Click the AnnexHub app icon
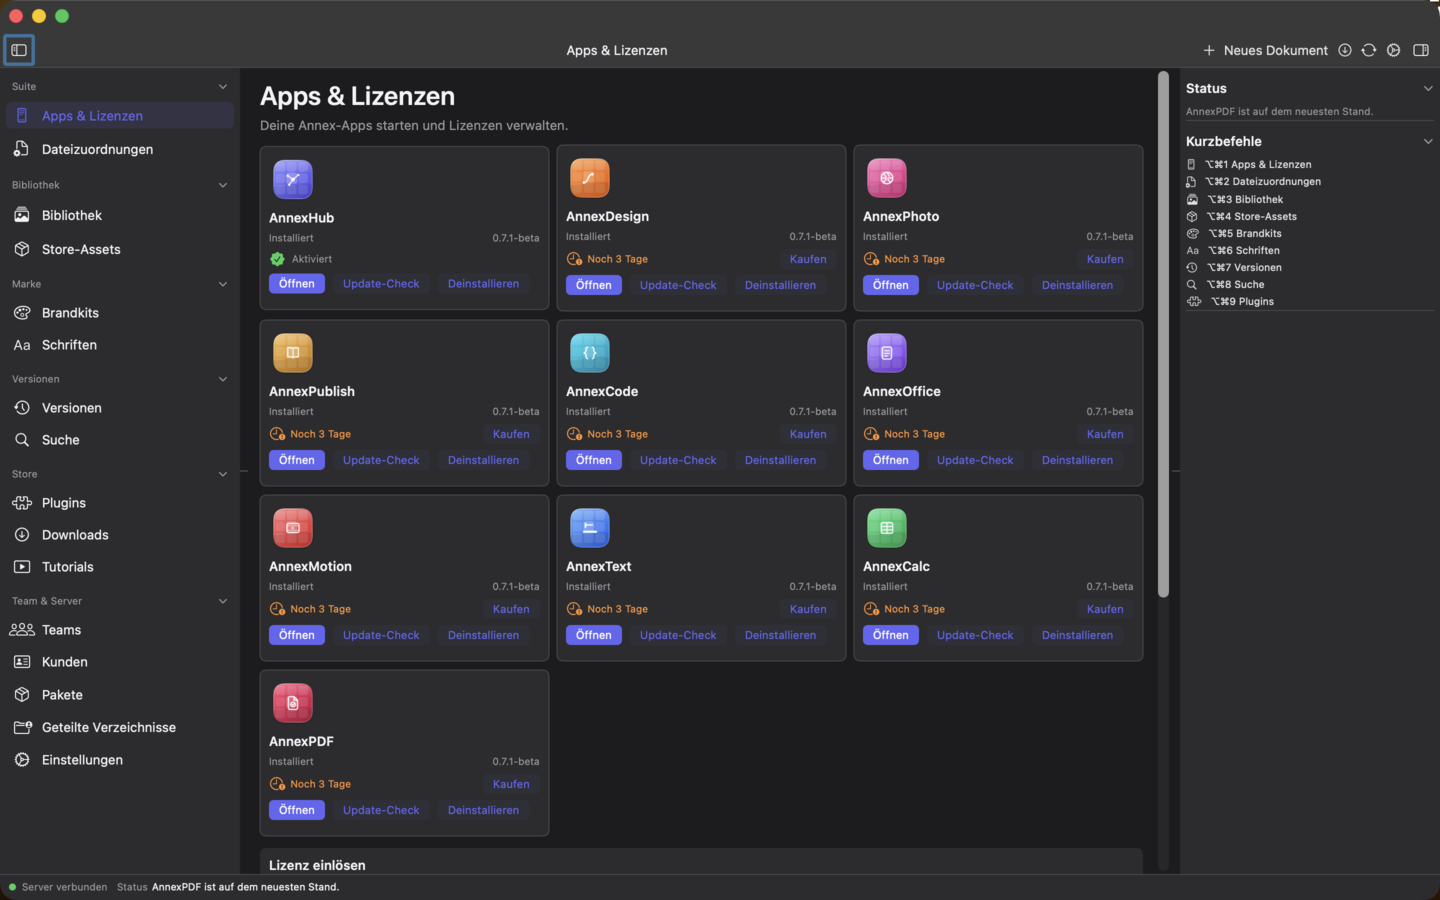The width and height of the screenshot is (1440, 900). coord(293,180)
